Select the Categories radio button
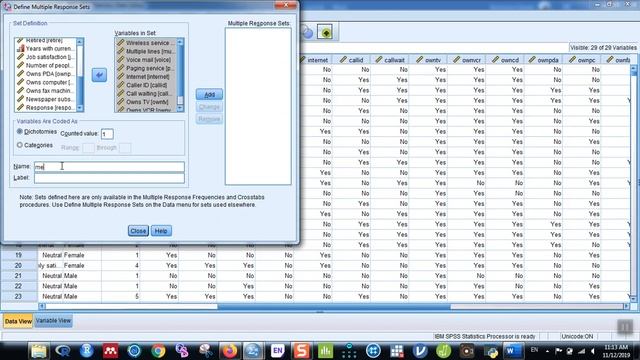The height and width of the screenshot is (360, 640). pyautogui.click(x=20, y=145)
